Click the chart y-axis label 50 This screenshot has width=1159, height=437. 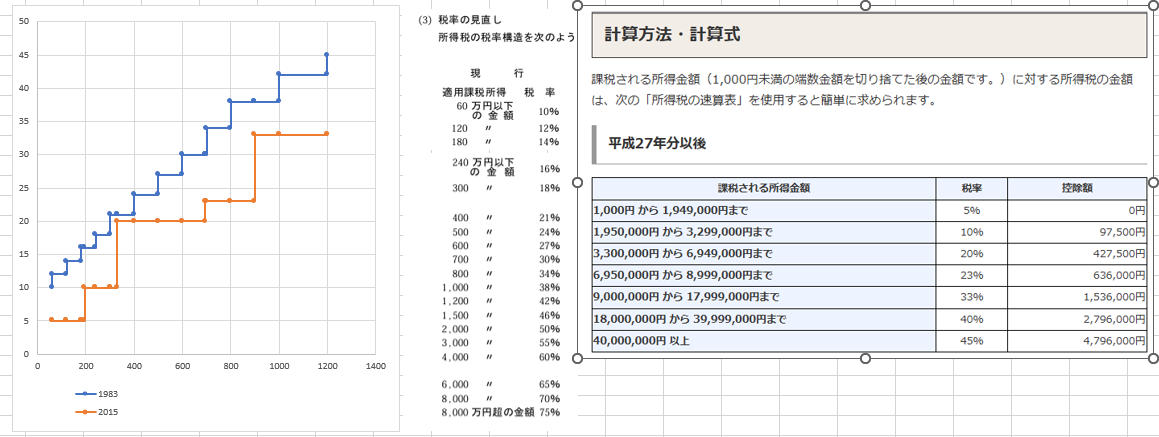click(24, 21)
